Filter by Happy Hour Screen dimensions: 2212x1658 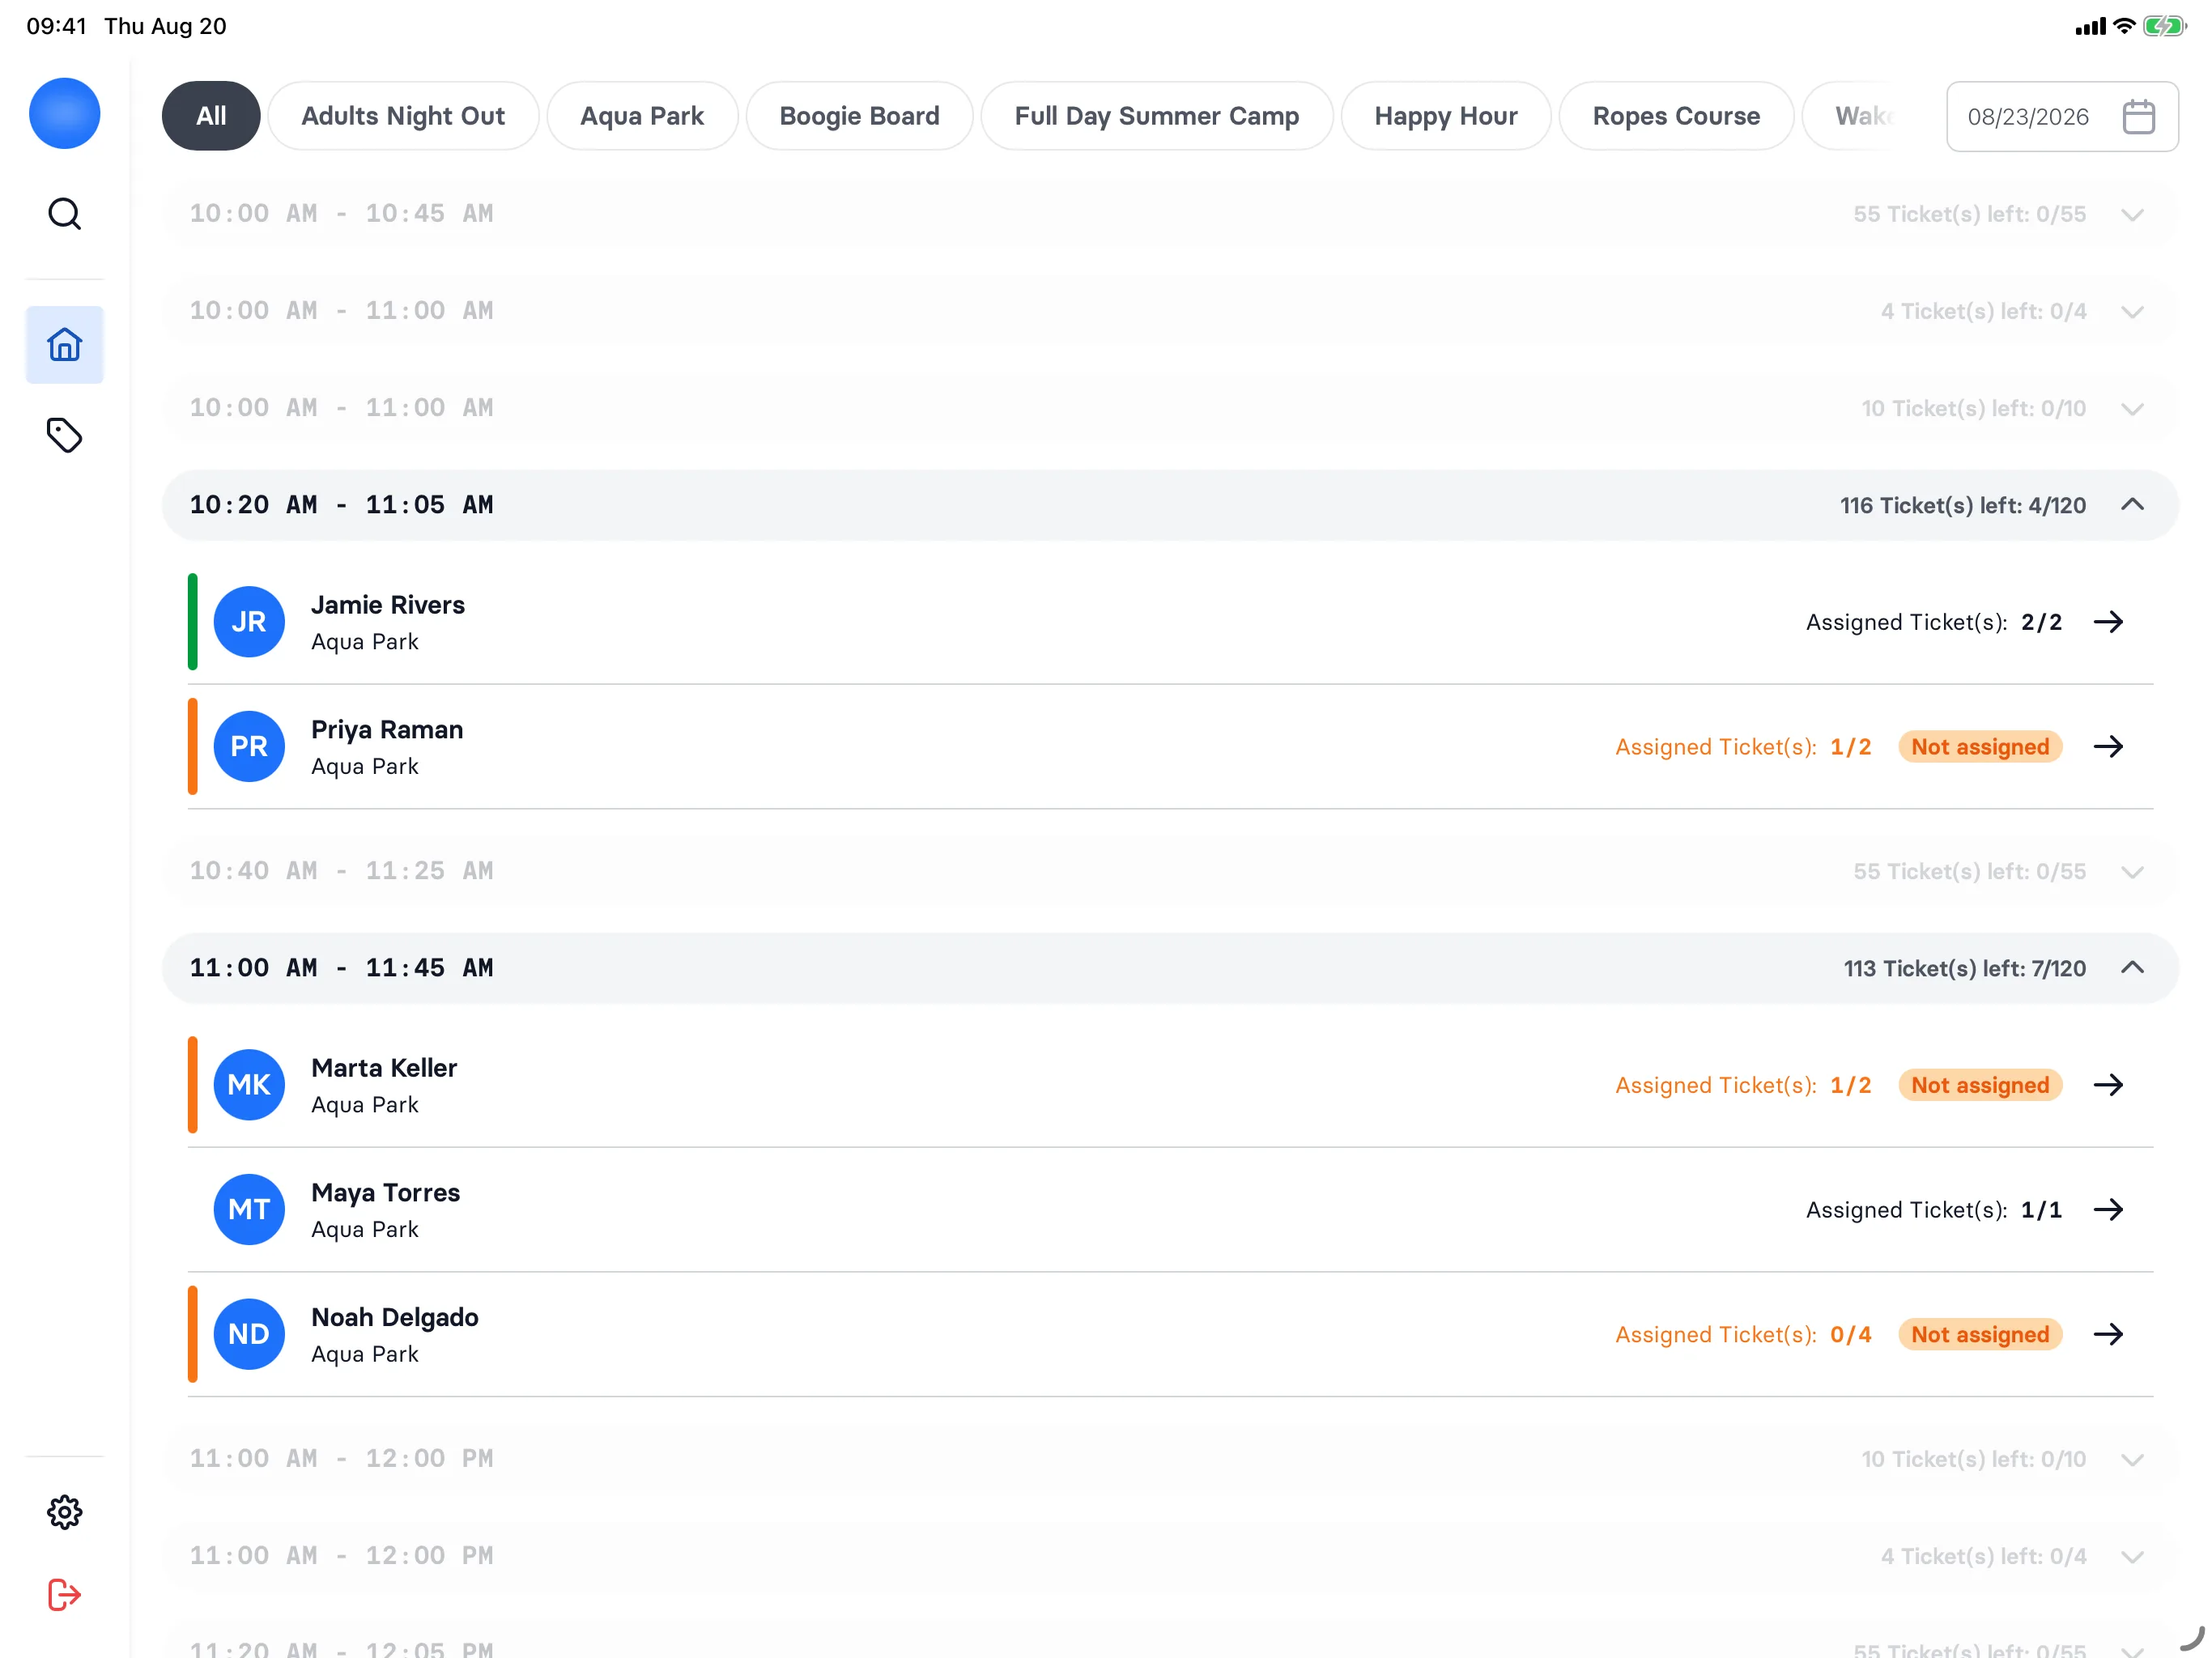point(1446,116)
